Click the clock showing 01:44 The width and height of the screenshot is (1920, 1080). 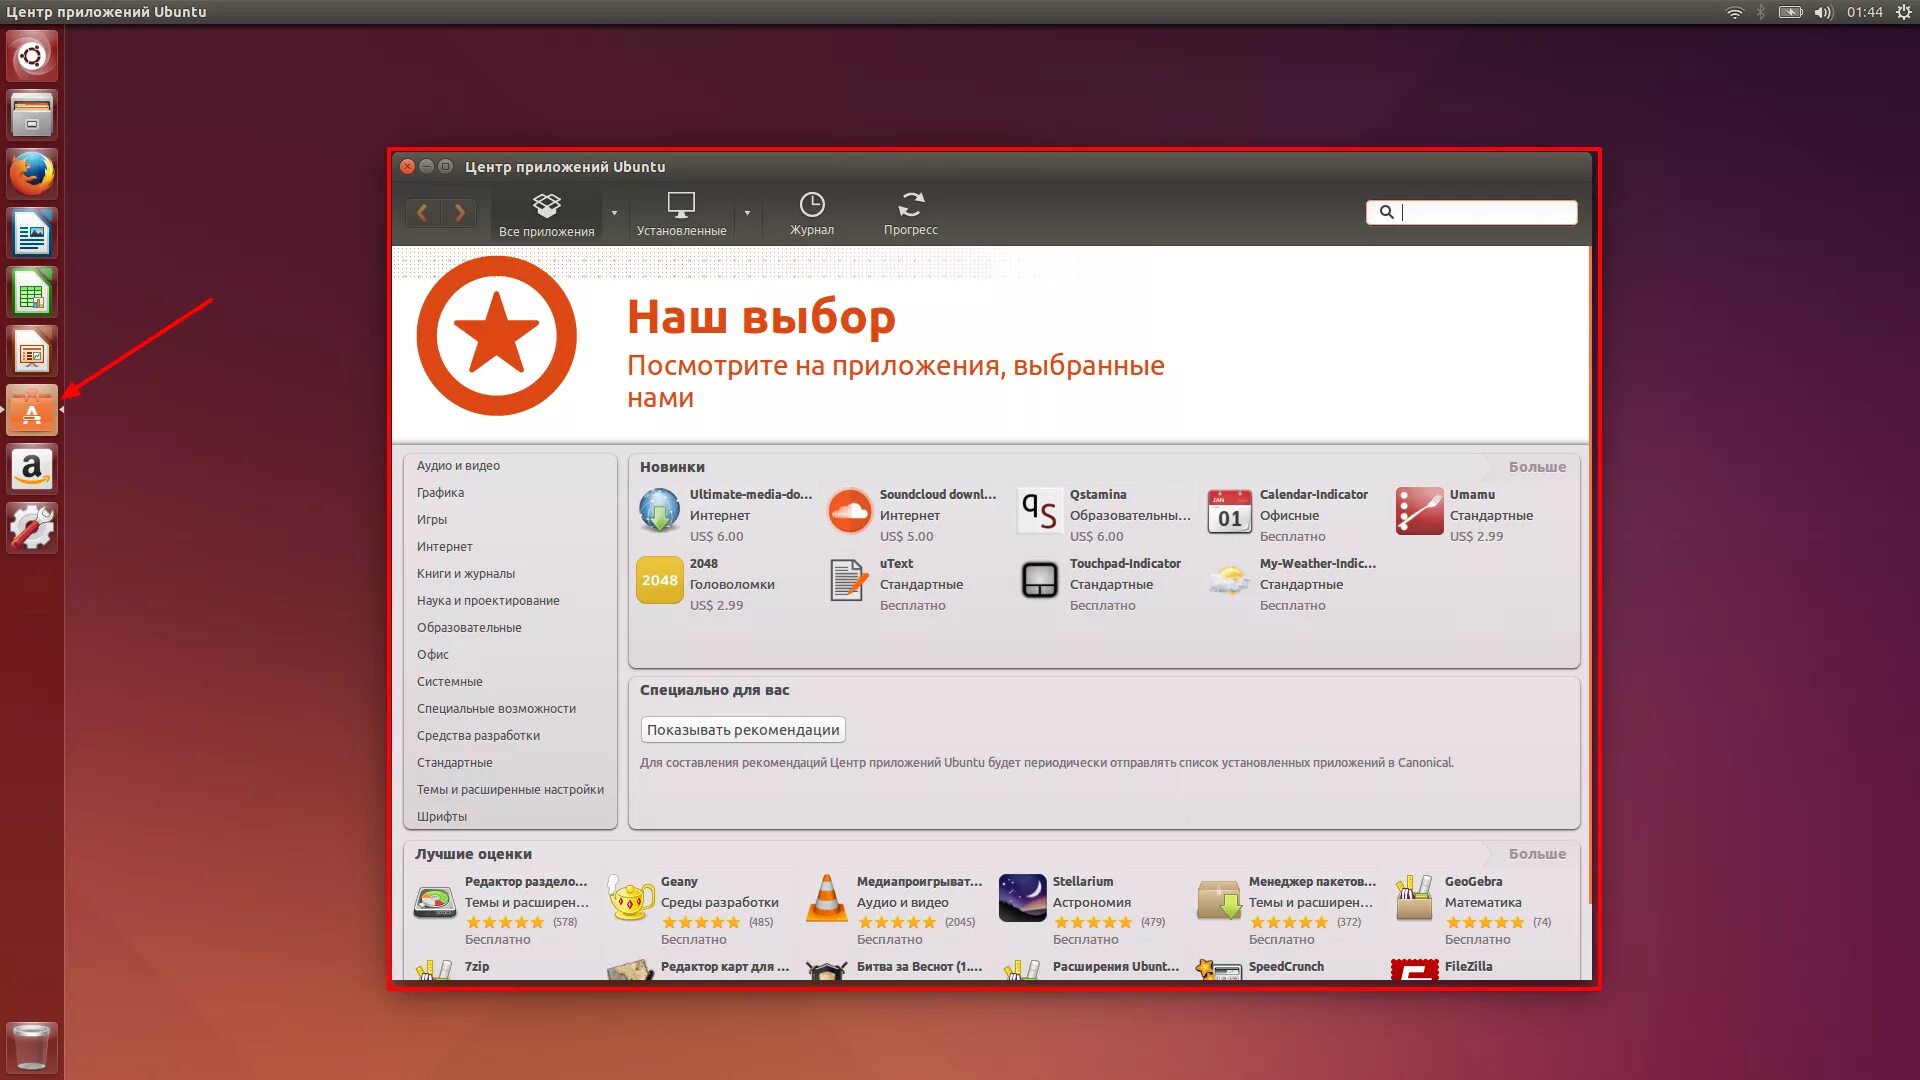coord(1865,12)
